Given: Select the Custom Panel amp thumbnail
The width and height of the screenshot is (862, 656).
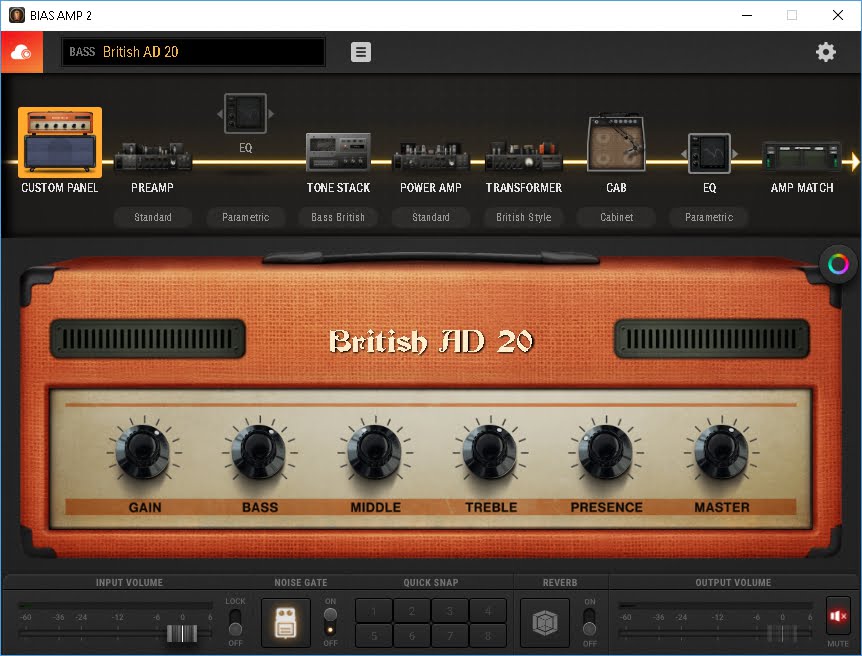Looking at the screenshot, I should coord(60,142).
